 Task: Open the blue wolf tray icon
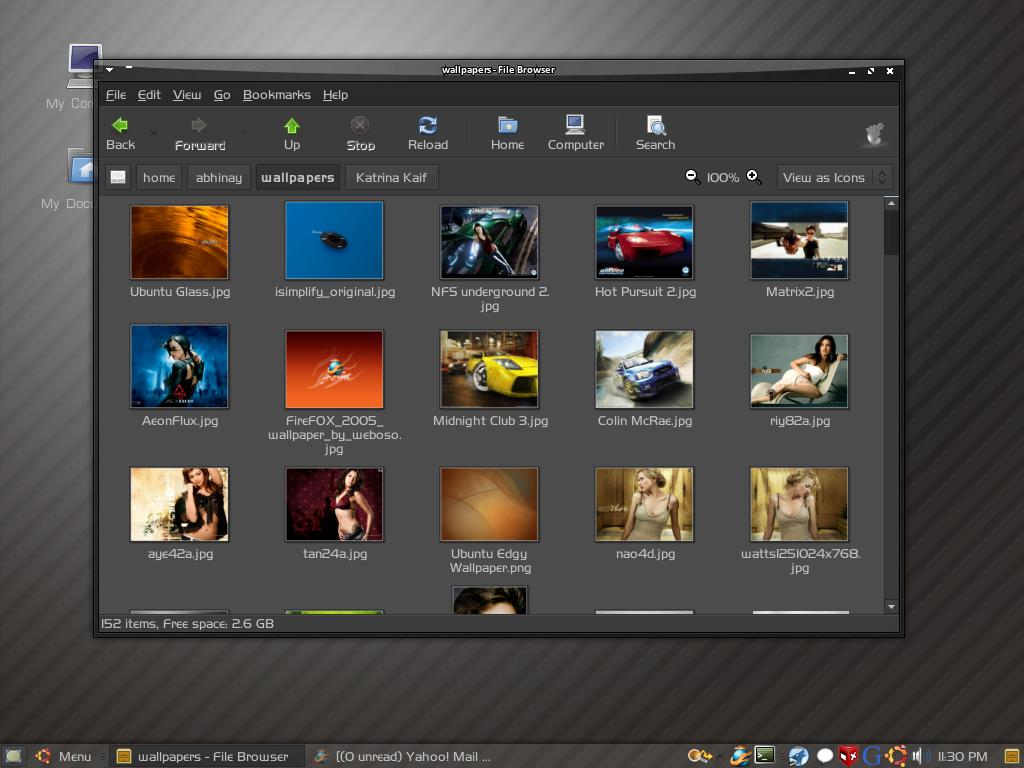[x=798, y=756]
